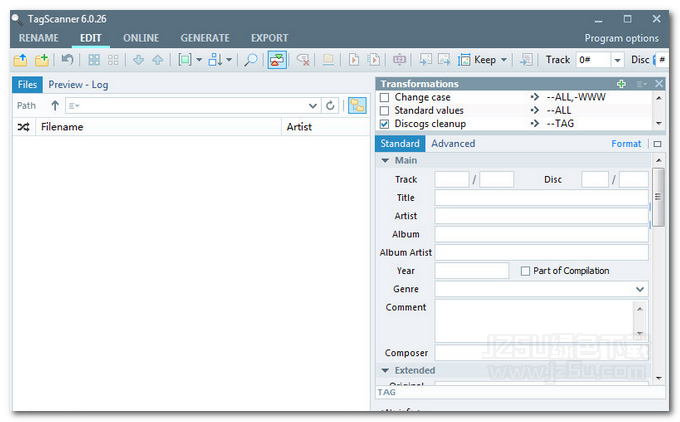
Task: Move file down with down-arrow icon
Action: 138,60
